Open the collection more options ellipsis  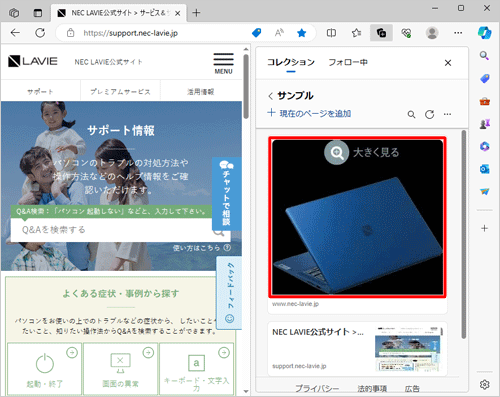447,114
